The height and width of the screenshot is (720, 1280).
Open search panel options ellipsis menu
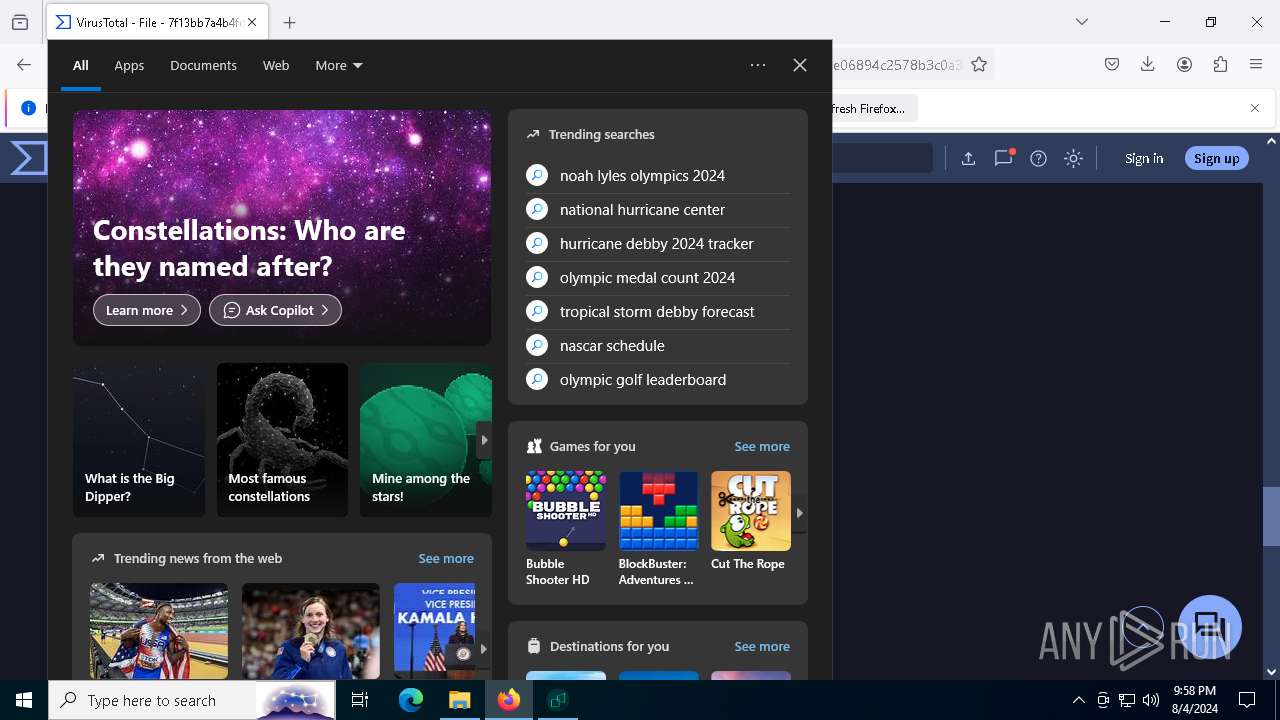[758, 65]
